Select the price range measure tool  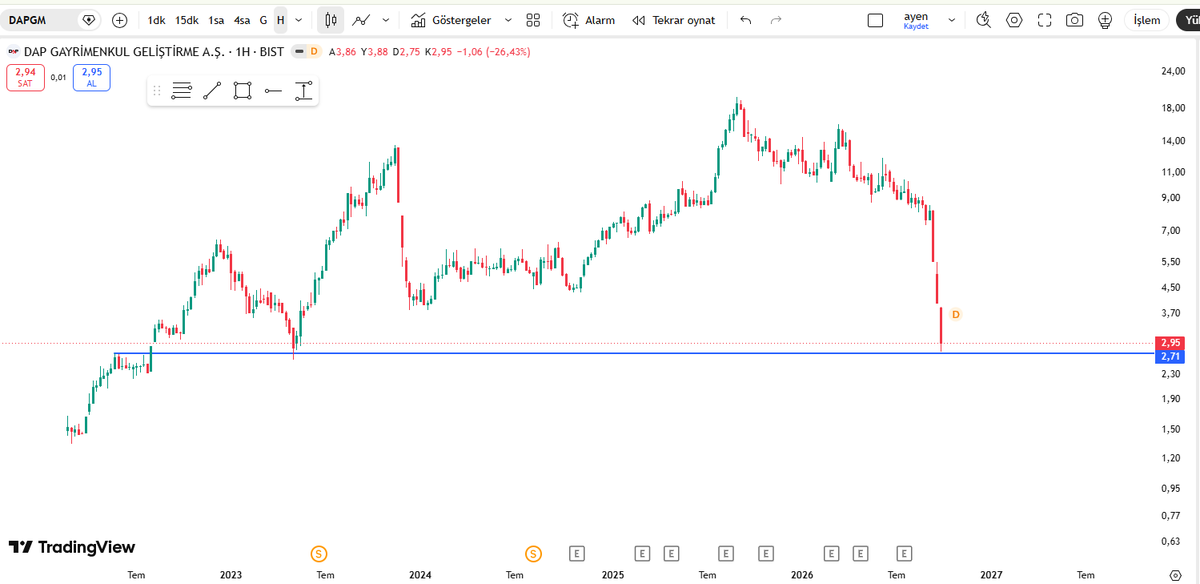[x=304, y=91]
